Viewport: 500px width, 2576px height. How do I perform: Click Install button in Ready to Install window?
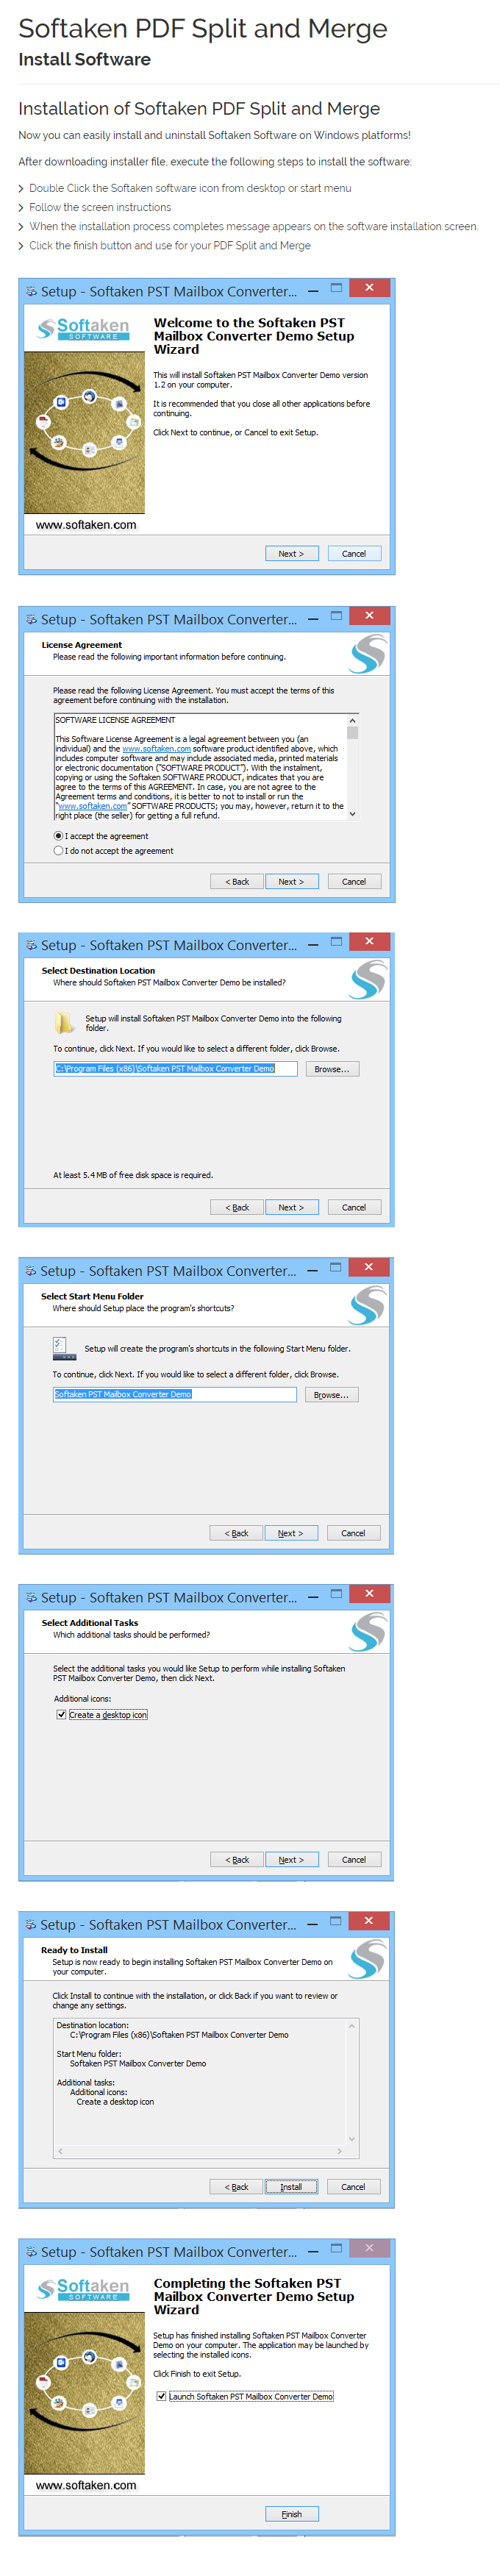tap(291, 2186)
